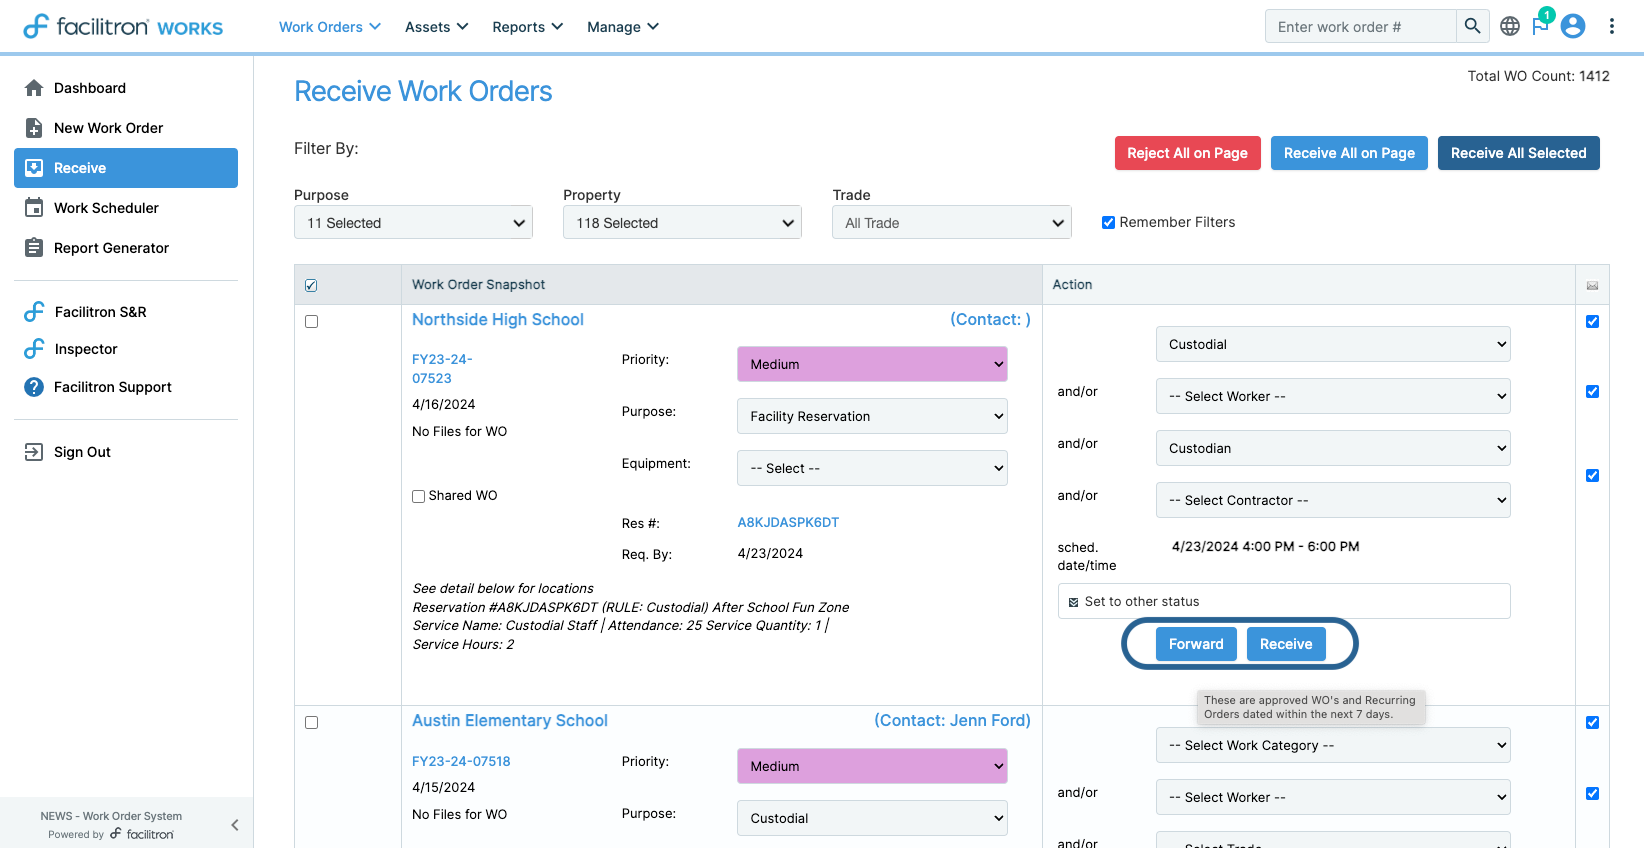Click the Facilitron S&R icon
This screenshot has width=1644, height=848.
coord(34,312)
